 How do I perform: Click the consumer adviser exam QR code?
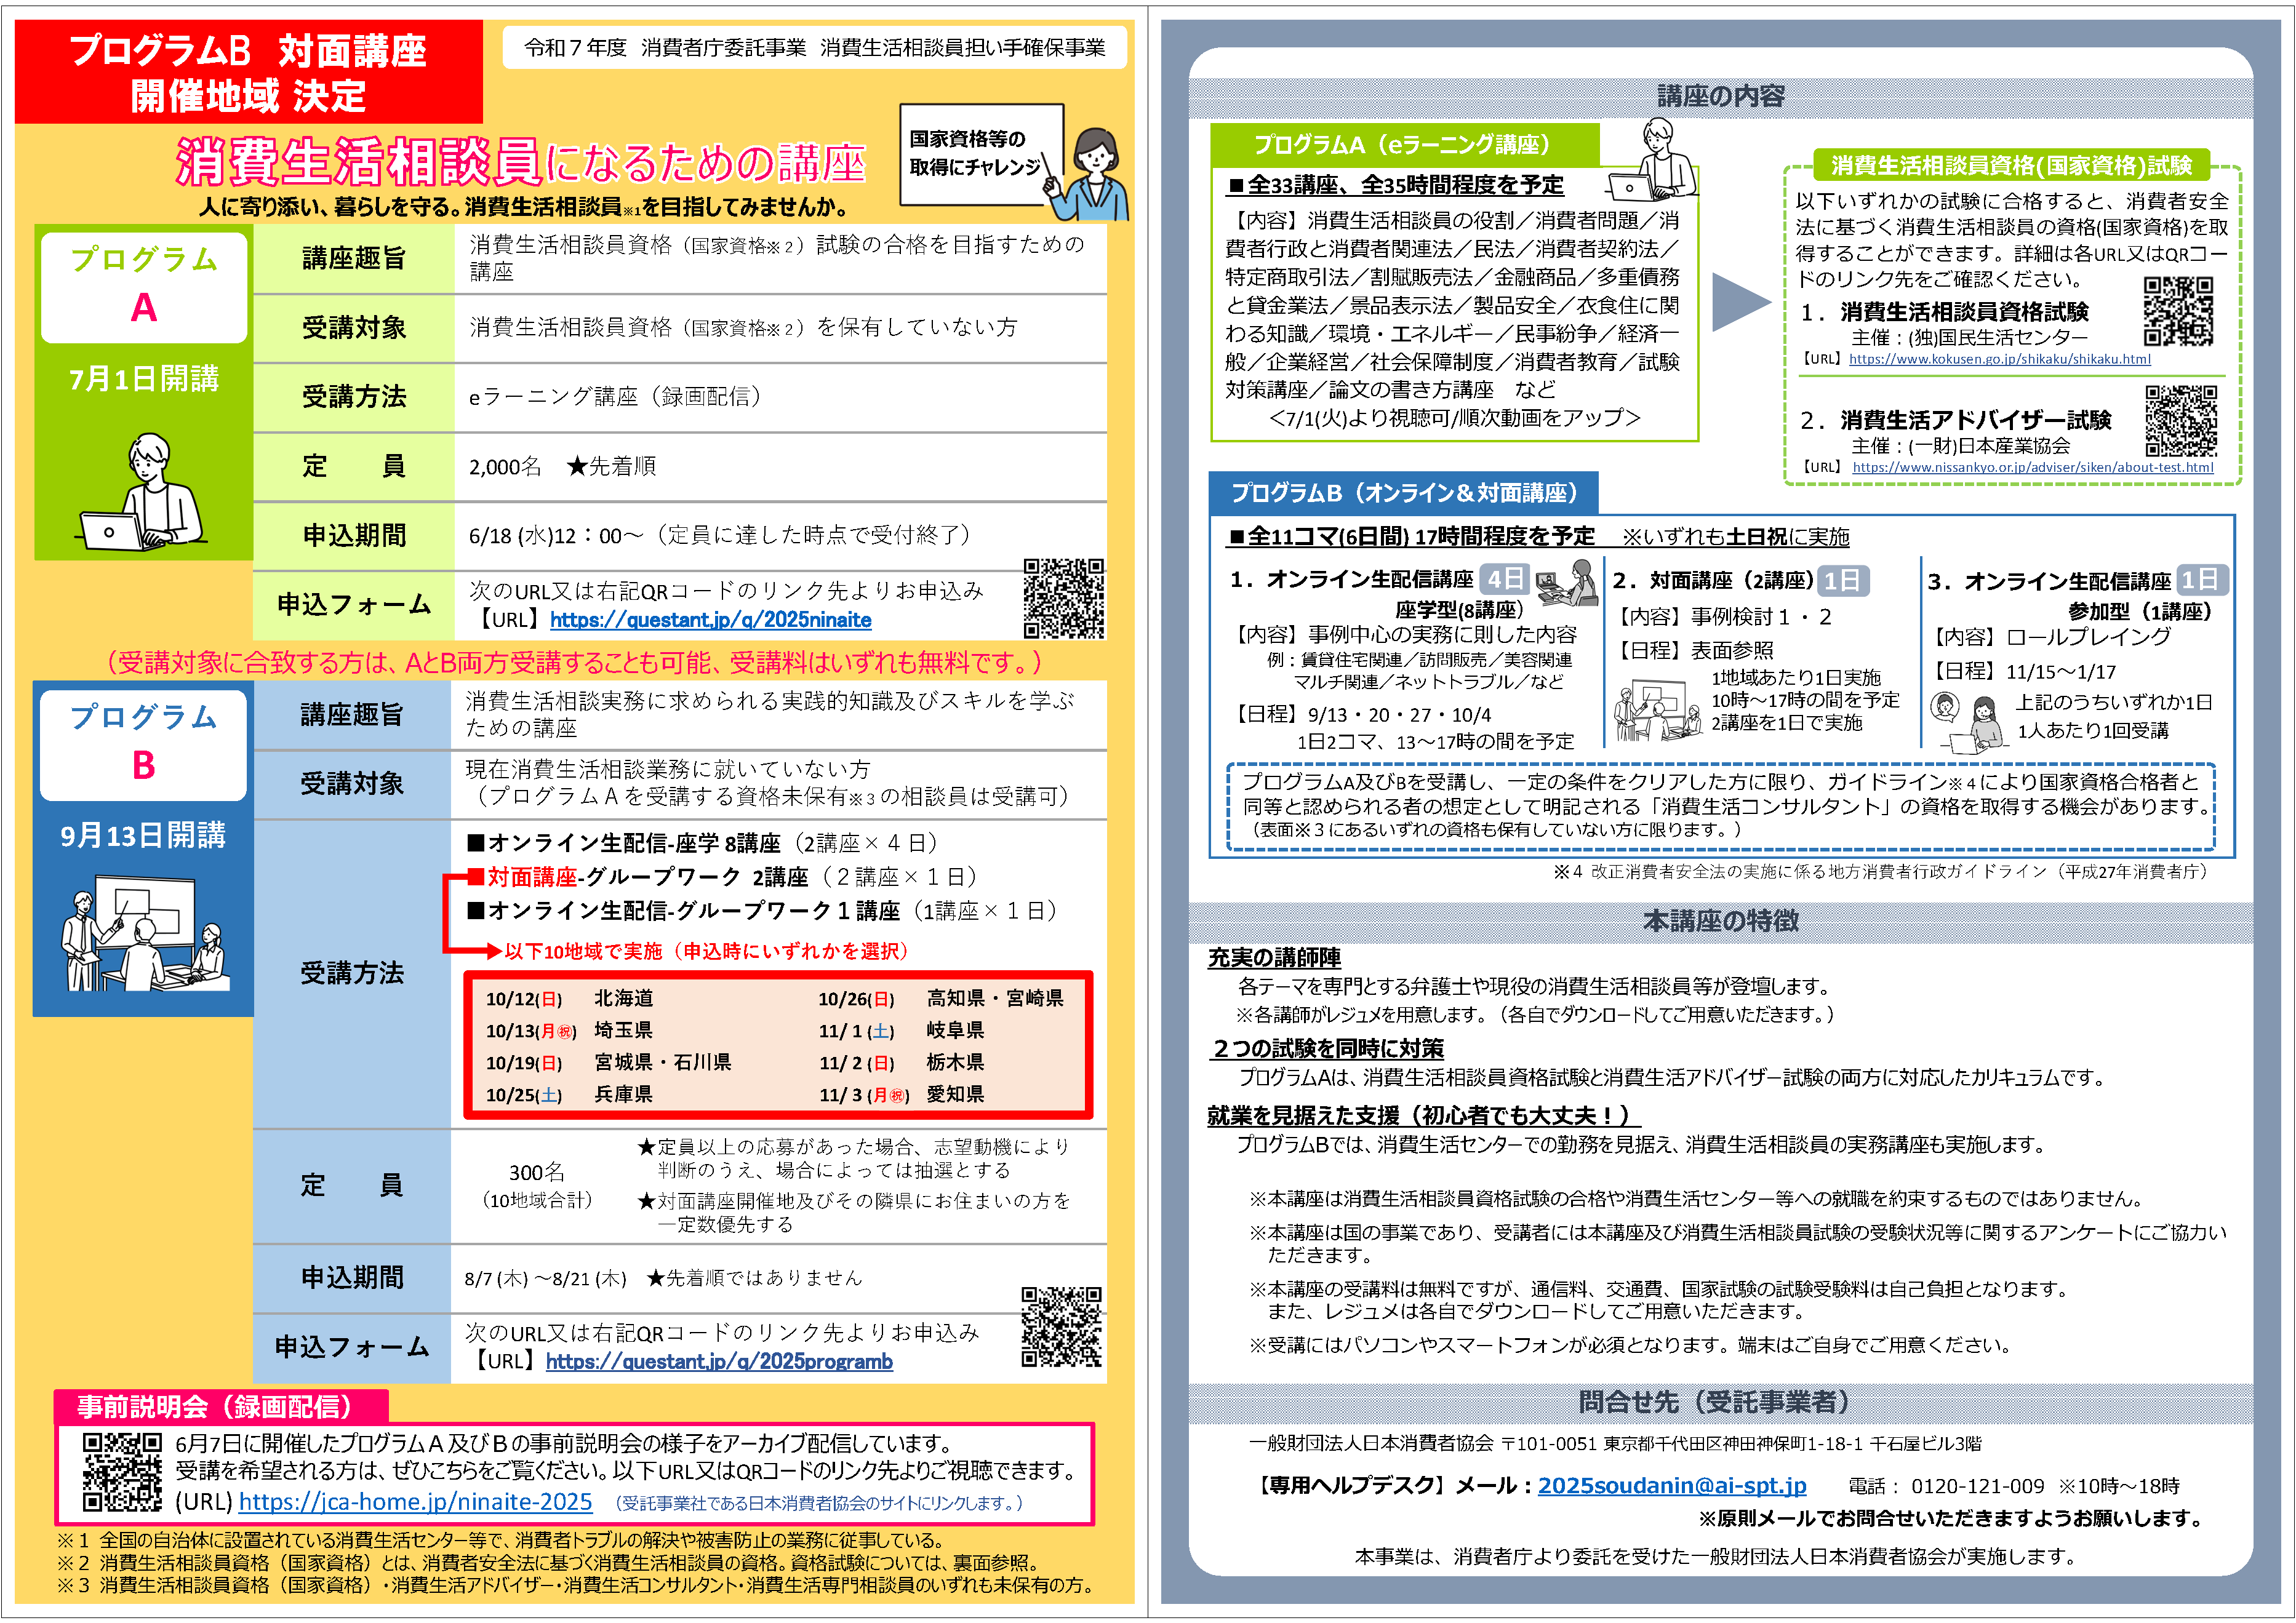[2180, 420]
